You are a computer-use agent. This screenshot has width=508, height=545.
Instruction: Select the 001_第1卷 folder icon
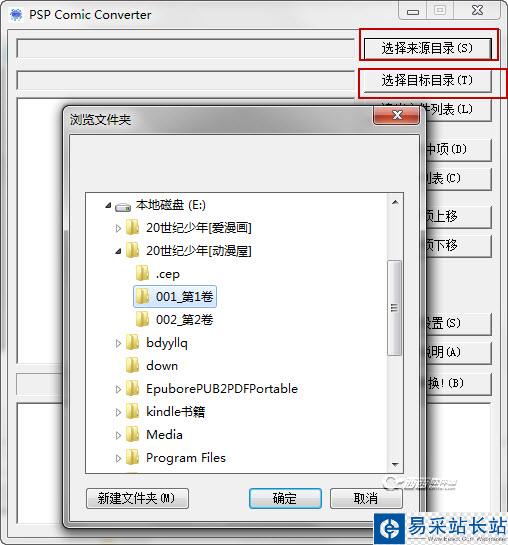[142, 296]
